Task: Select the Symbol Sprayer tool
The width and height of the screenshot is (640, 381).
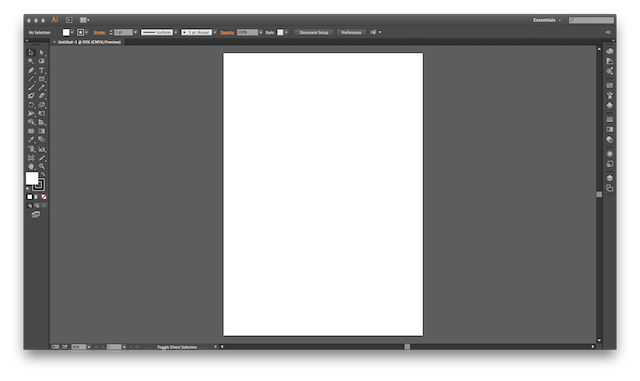Action: (x=31, y=149)
